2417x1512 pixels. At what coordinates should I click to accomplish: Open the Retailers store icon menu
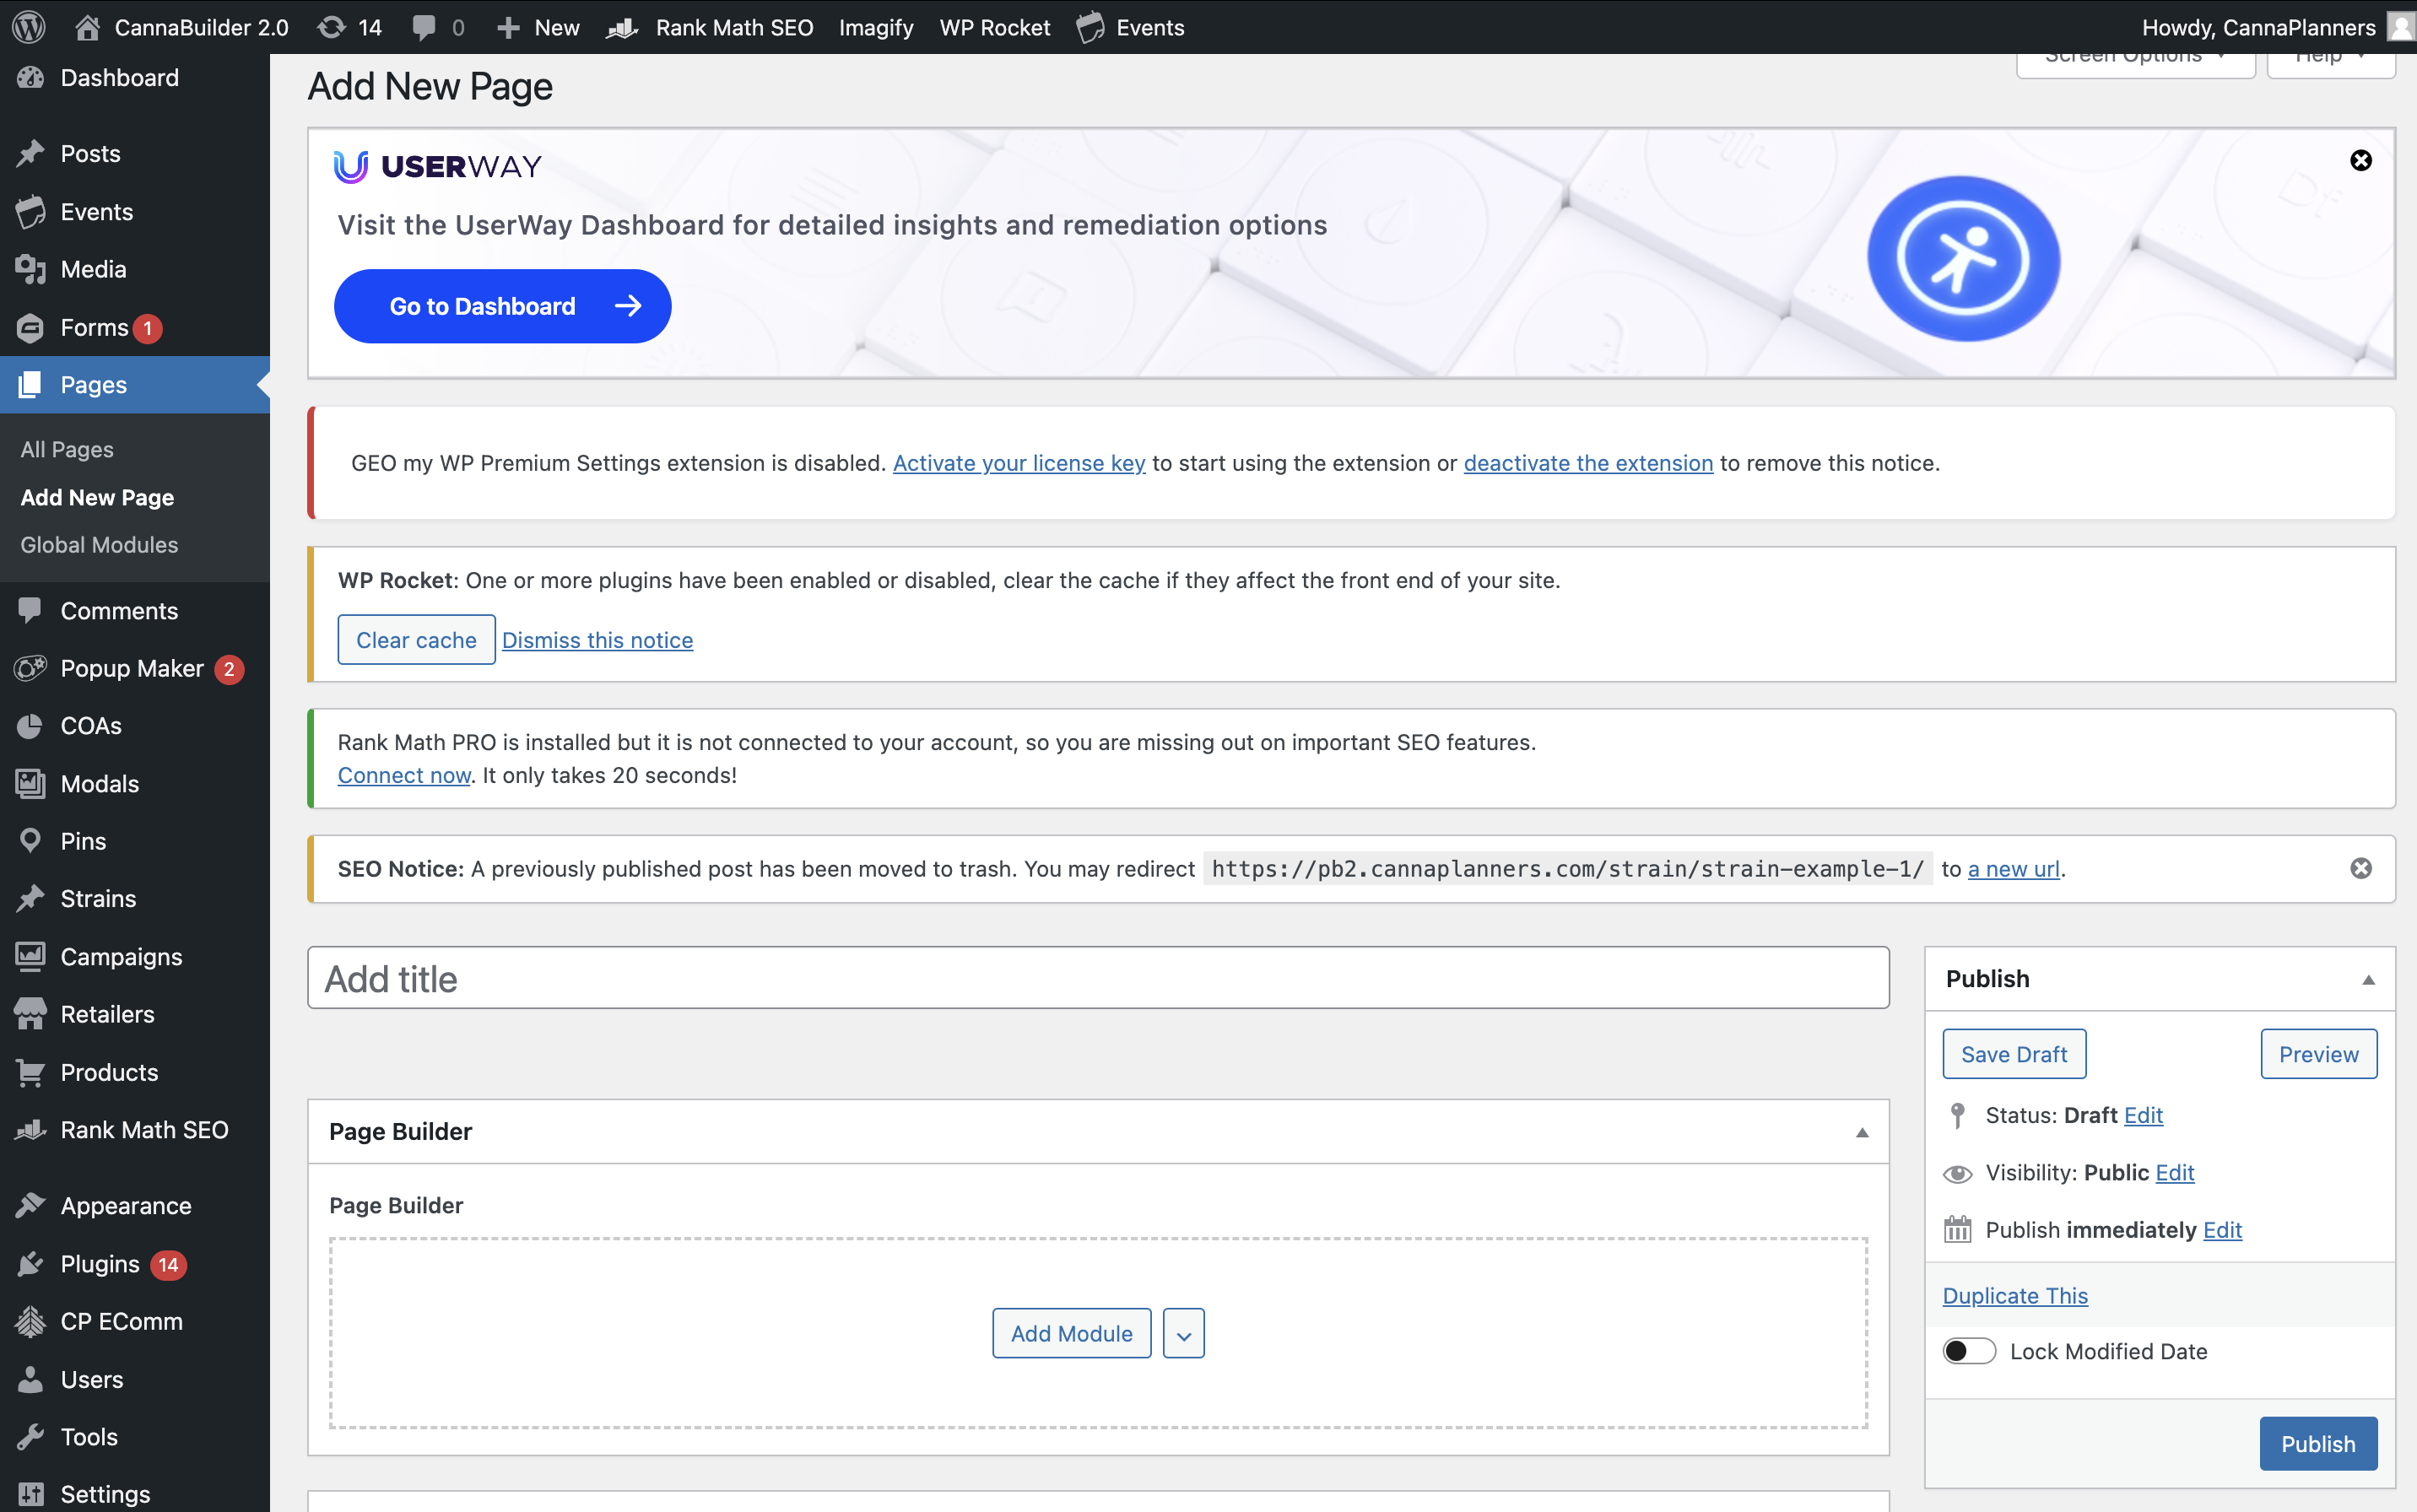pyautogui.click(x=30, y=1014)
